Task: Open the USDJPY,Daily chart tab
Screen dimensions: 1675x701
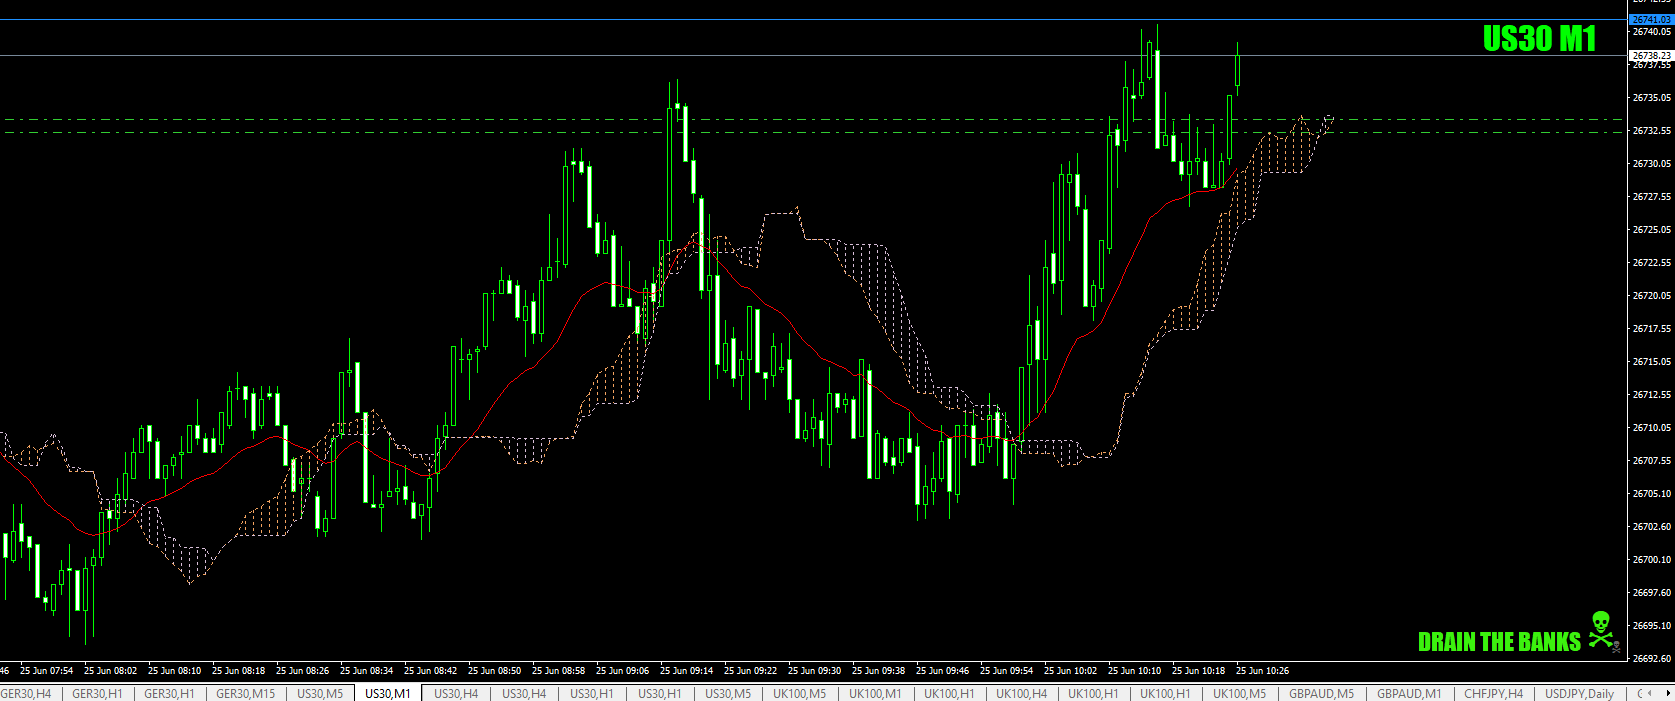Action: tap(1579, 693)
